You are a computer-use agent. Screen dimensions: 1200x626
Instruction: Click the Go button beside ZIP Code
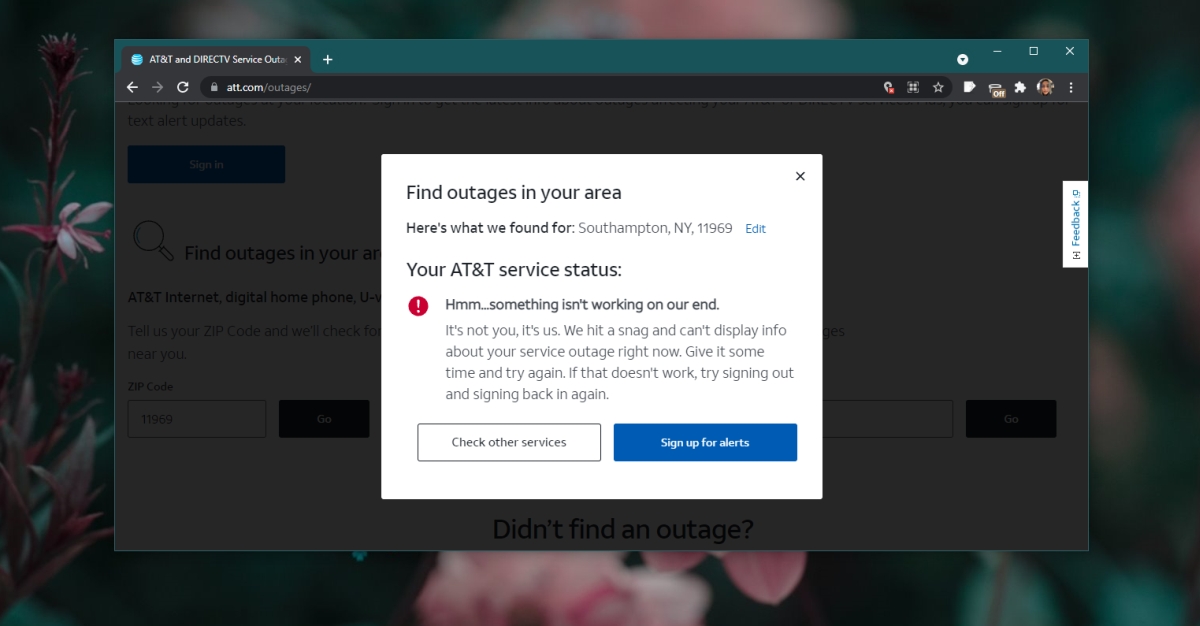click(324, 419)
